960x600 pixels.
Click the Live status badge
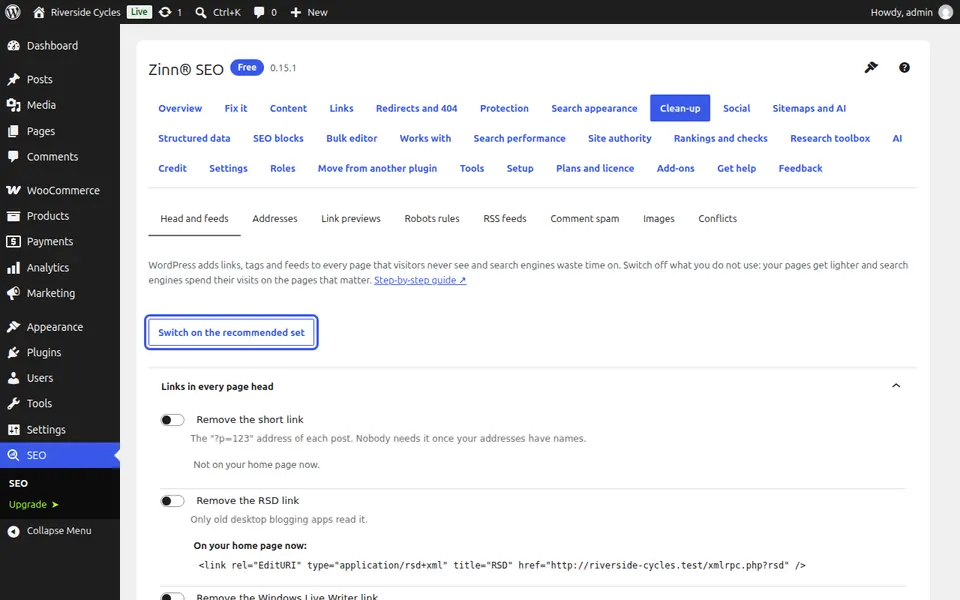(139, 12)
